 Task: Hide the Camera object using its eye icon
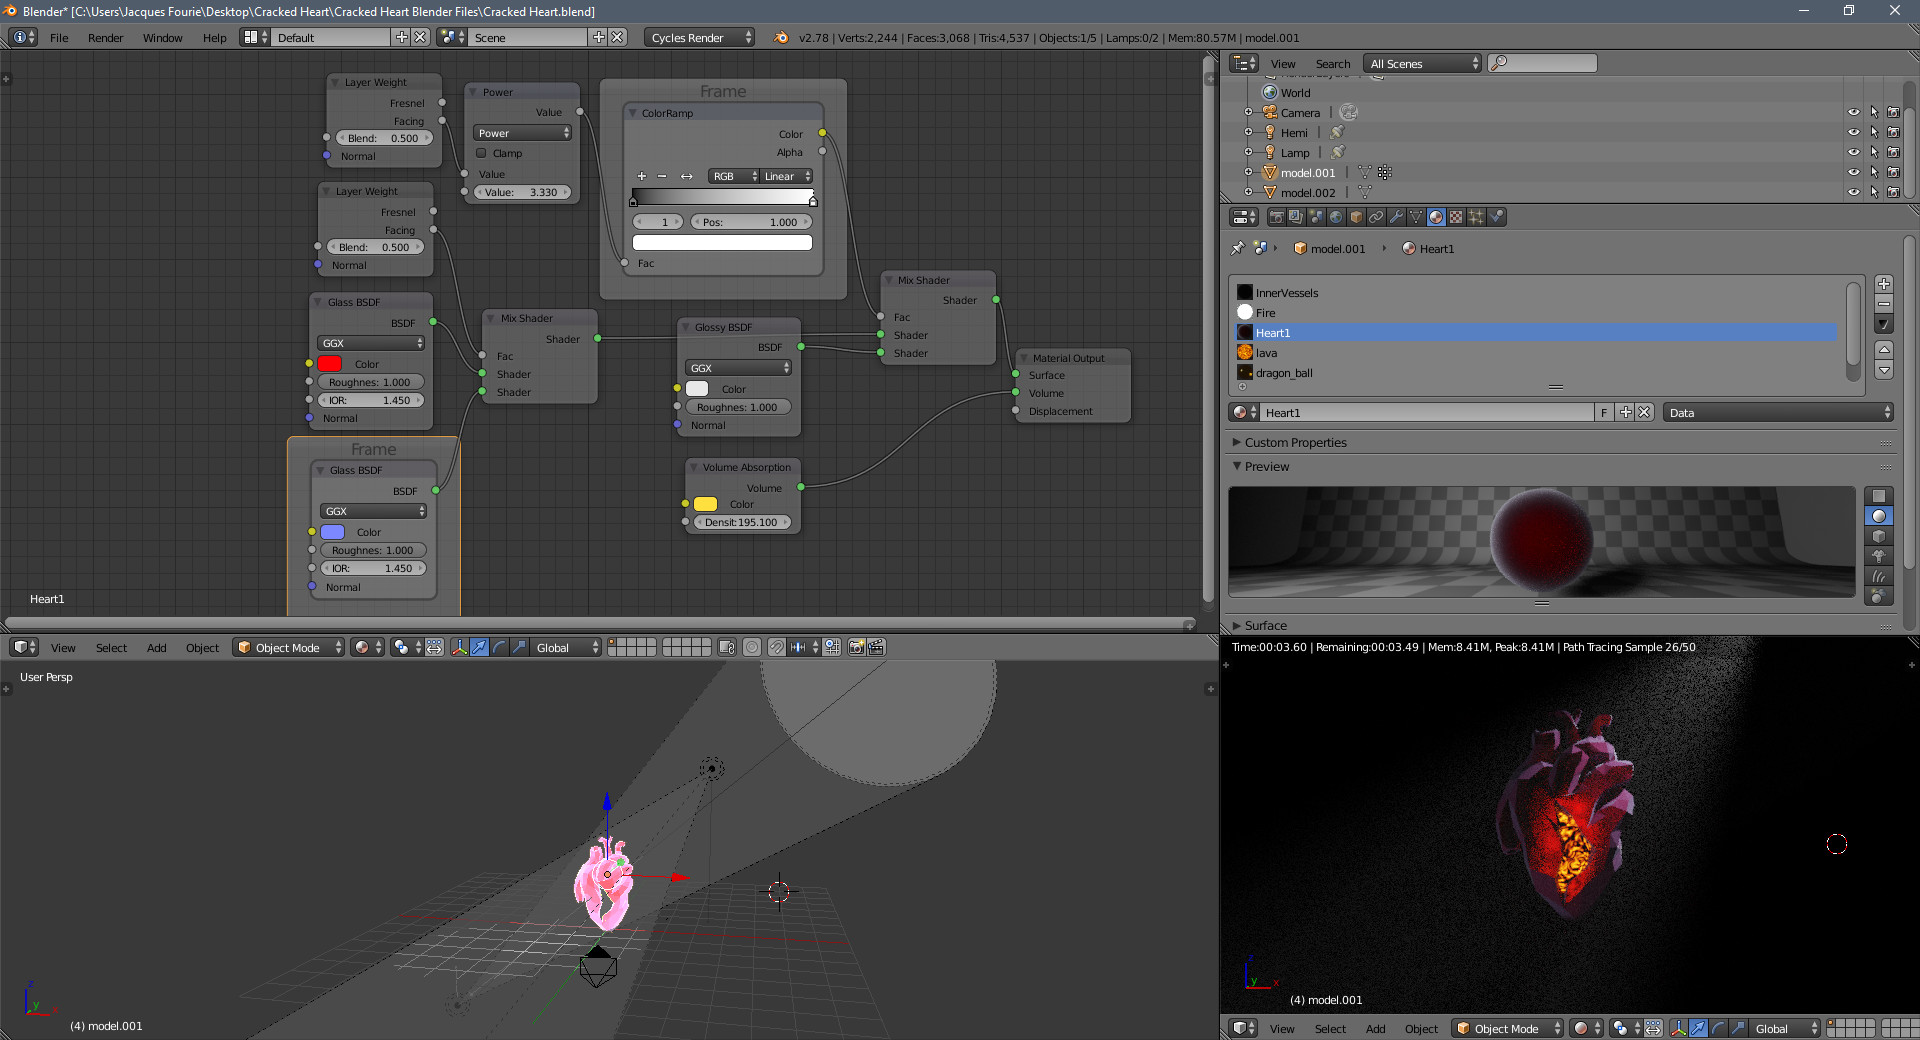coord(1853,113)
